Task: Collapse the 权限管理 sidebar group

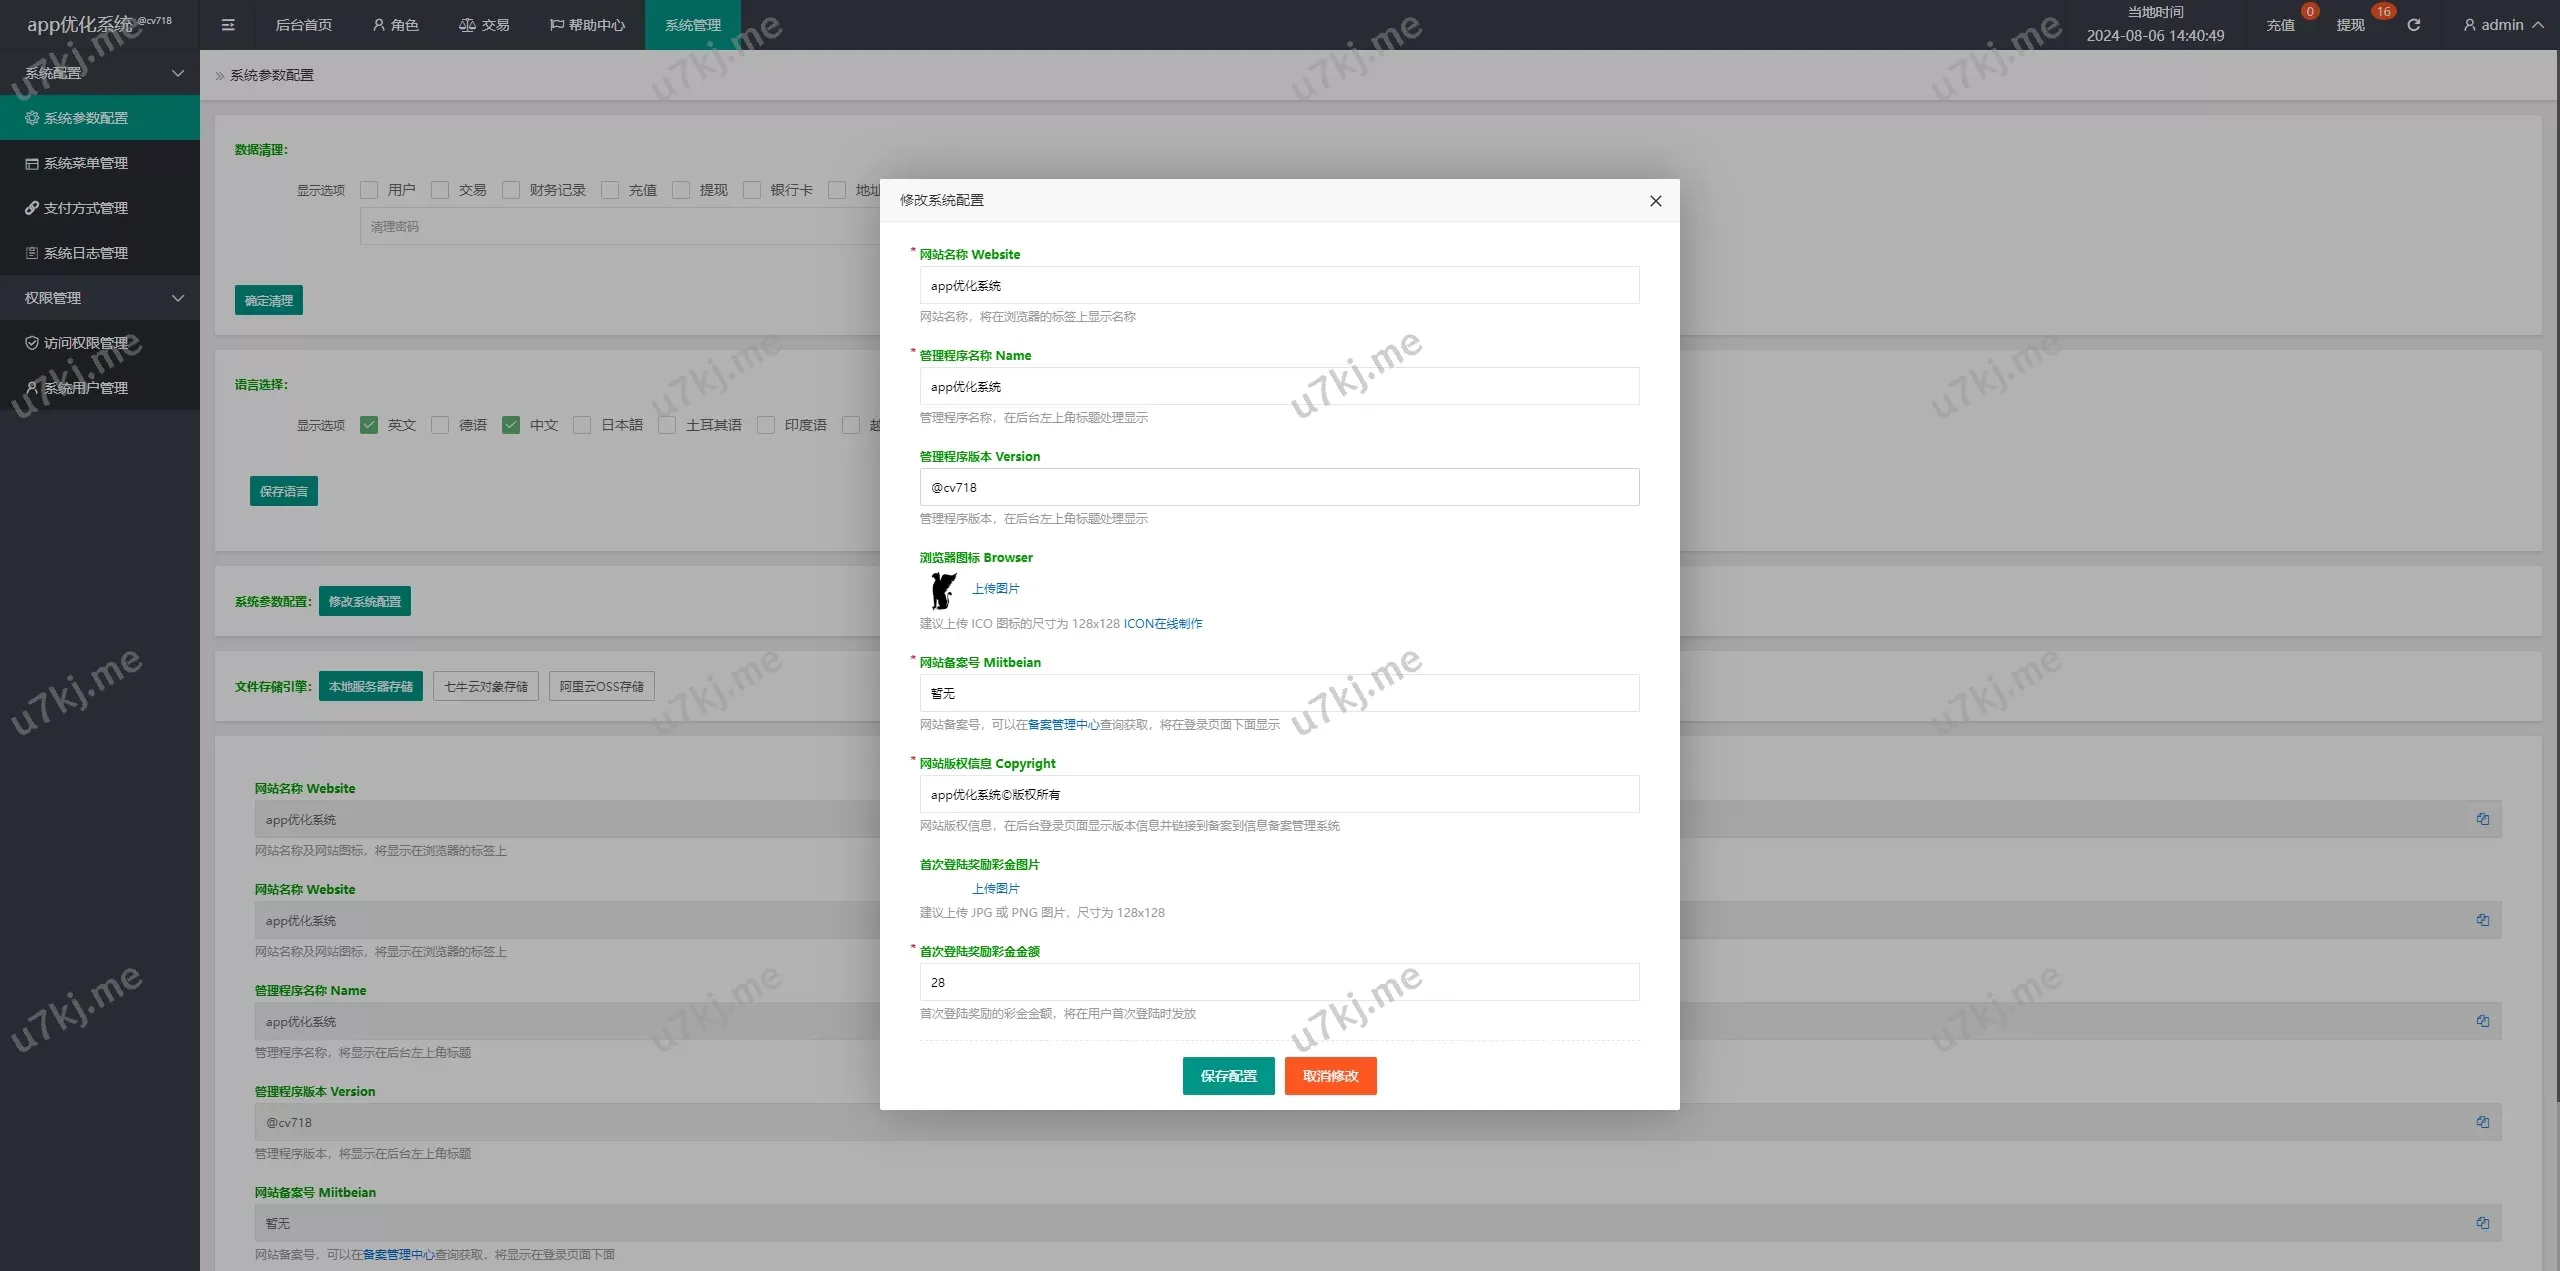Action: pyautogui.click(x=100, y=298)
